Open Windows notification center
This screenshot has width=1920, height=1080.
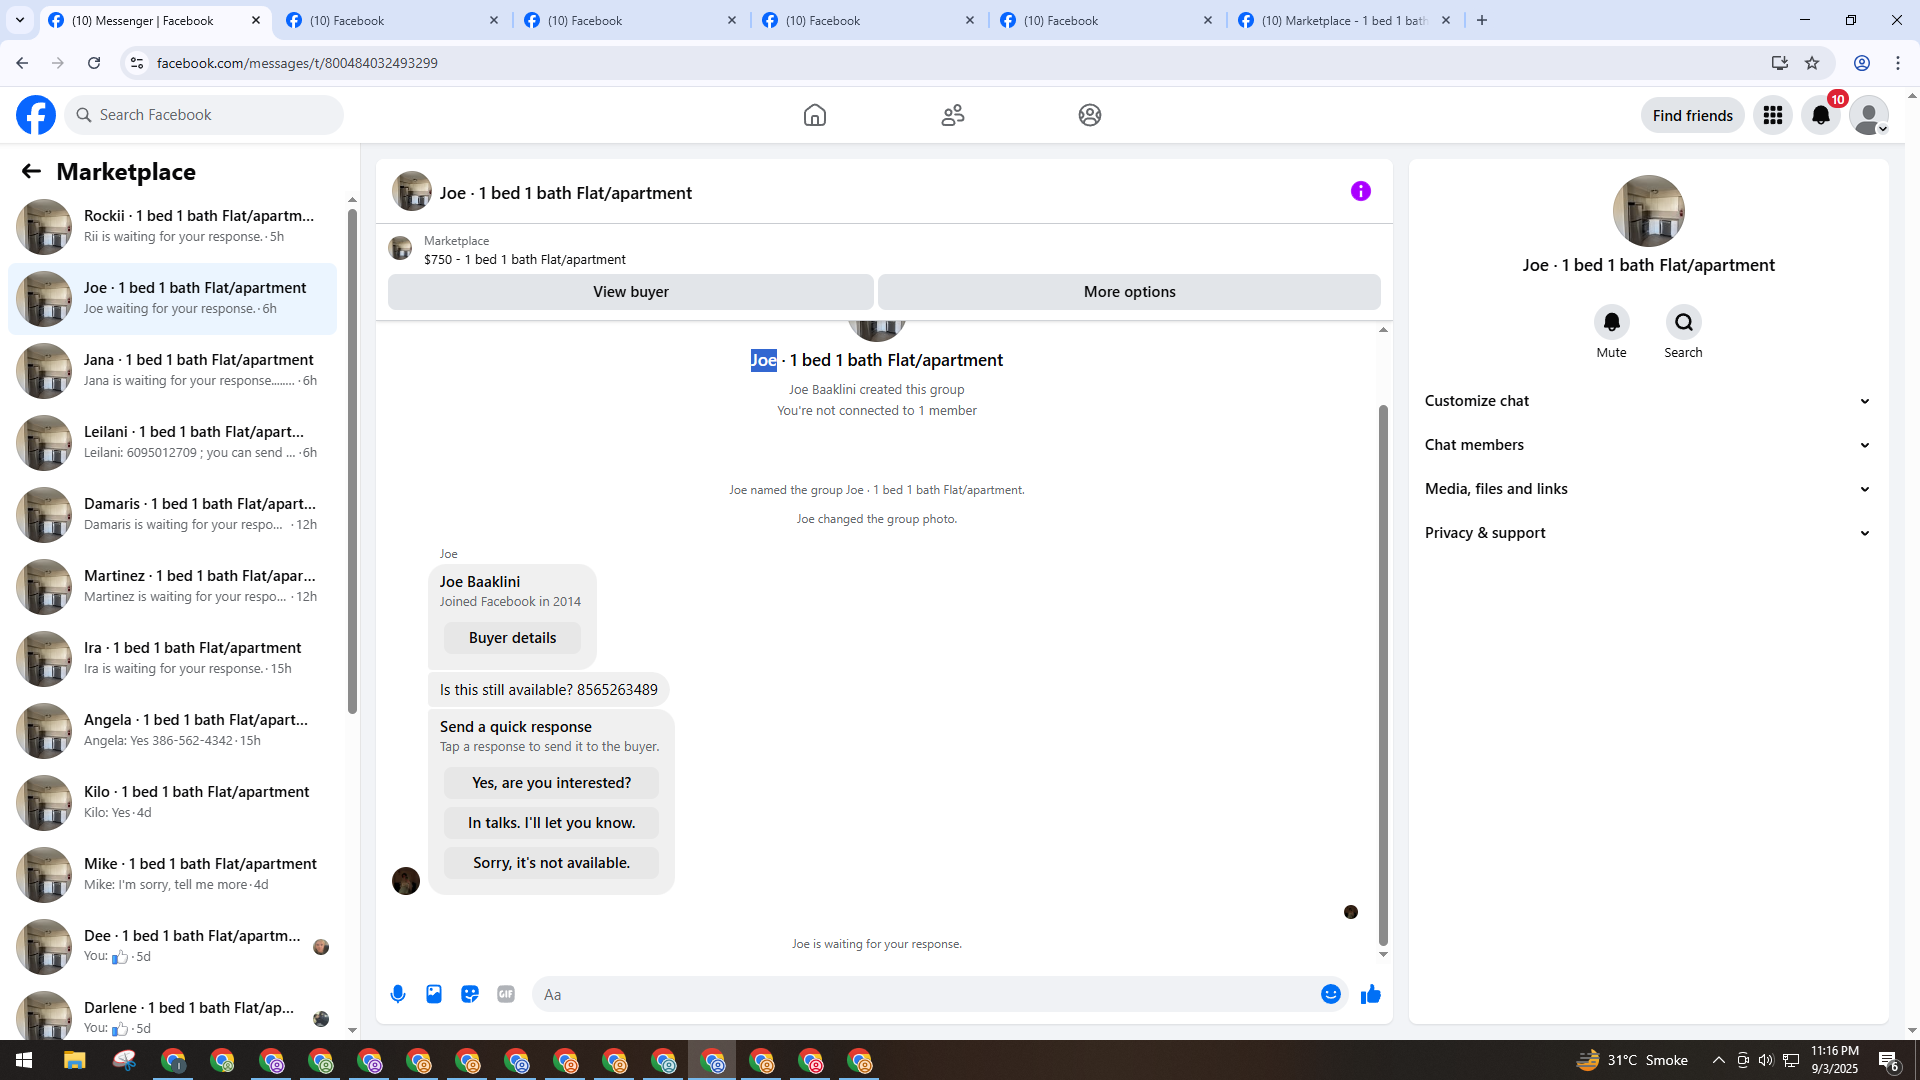pyautogui.click(x=1889, y=1060)
